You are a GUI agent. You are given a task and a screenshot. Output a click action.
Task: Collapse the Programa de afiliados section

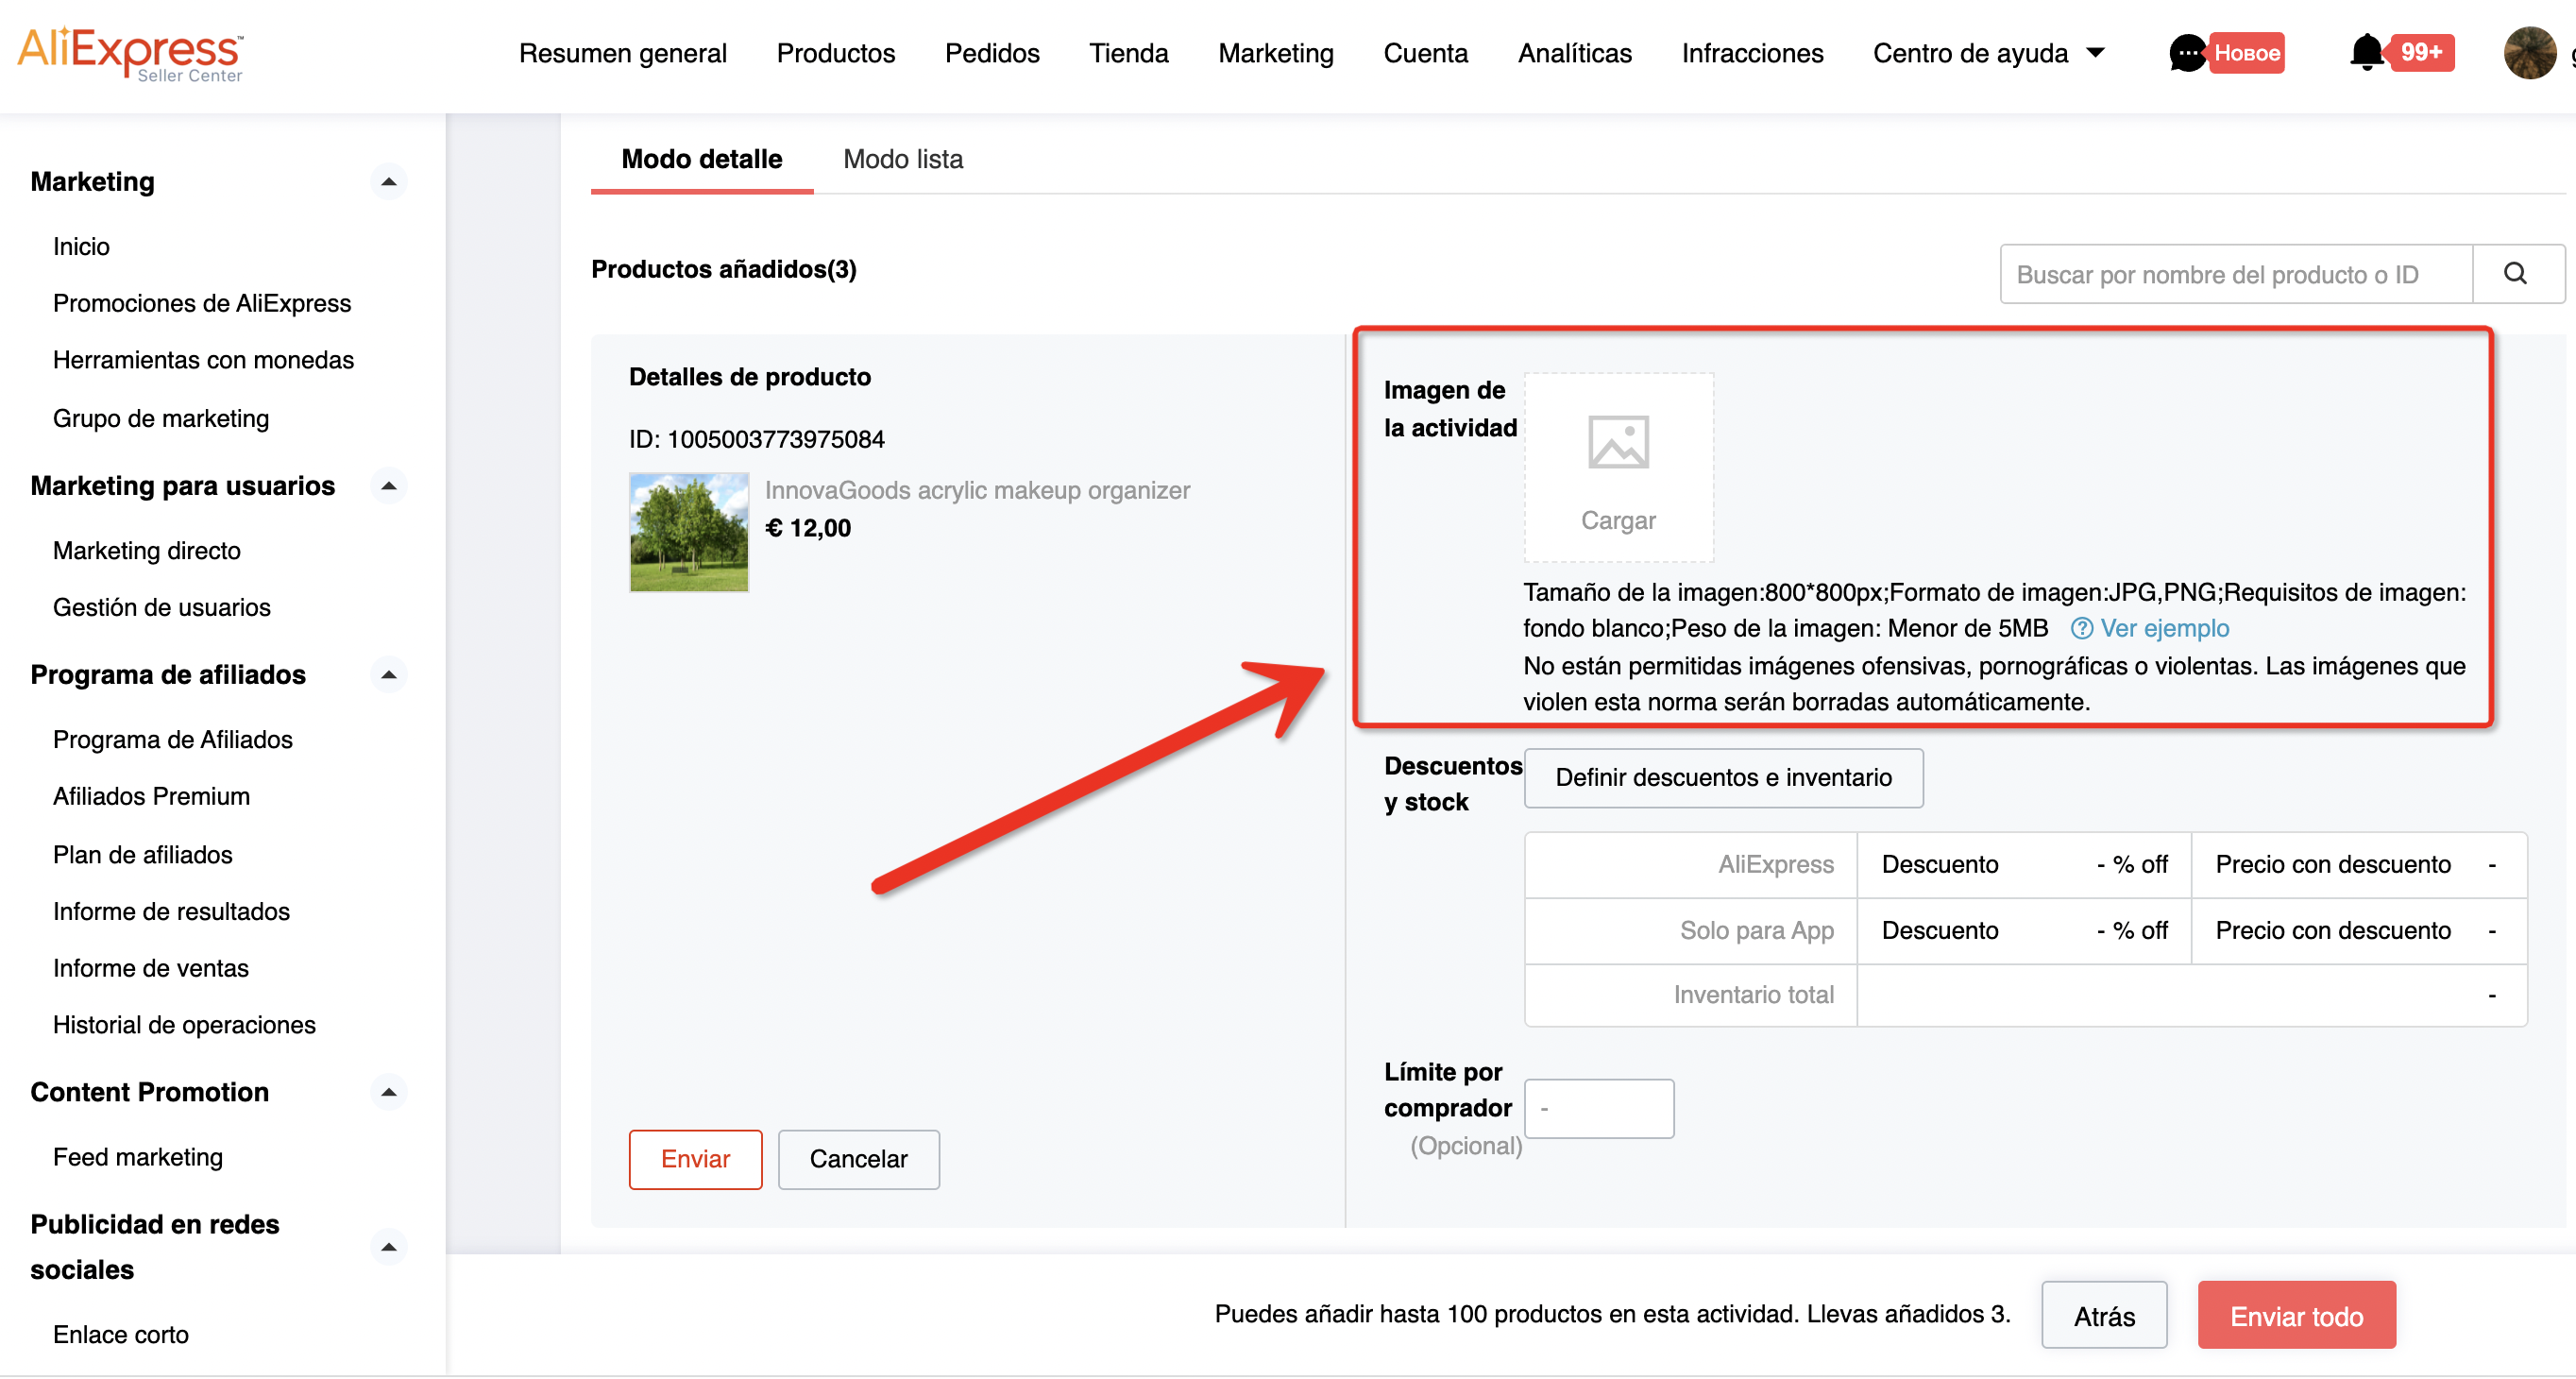point(389,675)
